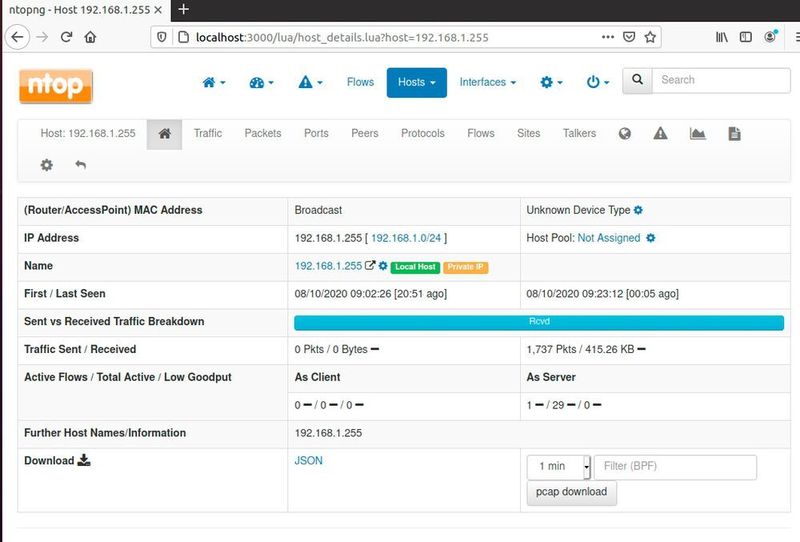The image size is (800, 542).
Task: Close the ntopng host tab
Action: point(158,10)
